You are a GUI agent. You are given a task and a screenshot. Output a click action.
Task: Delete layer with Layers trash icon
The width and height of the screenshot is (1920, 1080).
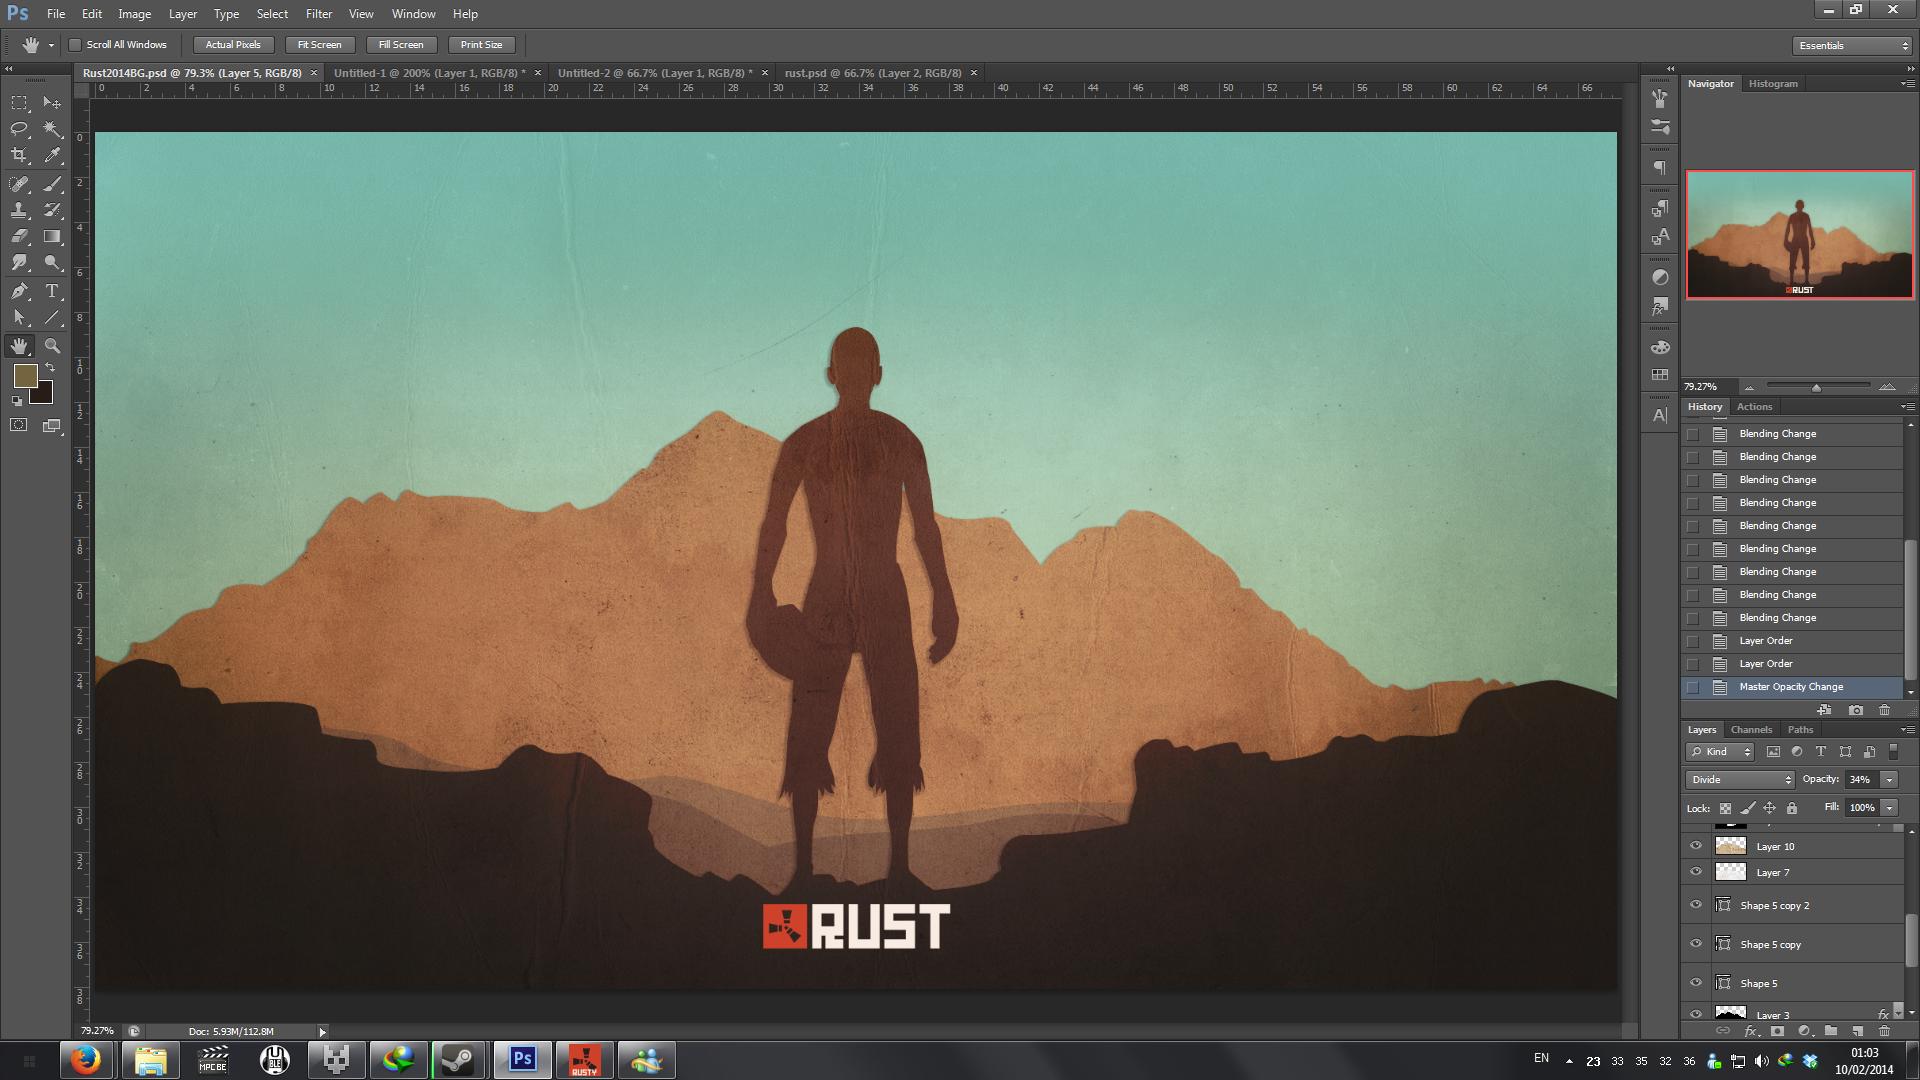coord(1884,1031)
